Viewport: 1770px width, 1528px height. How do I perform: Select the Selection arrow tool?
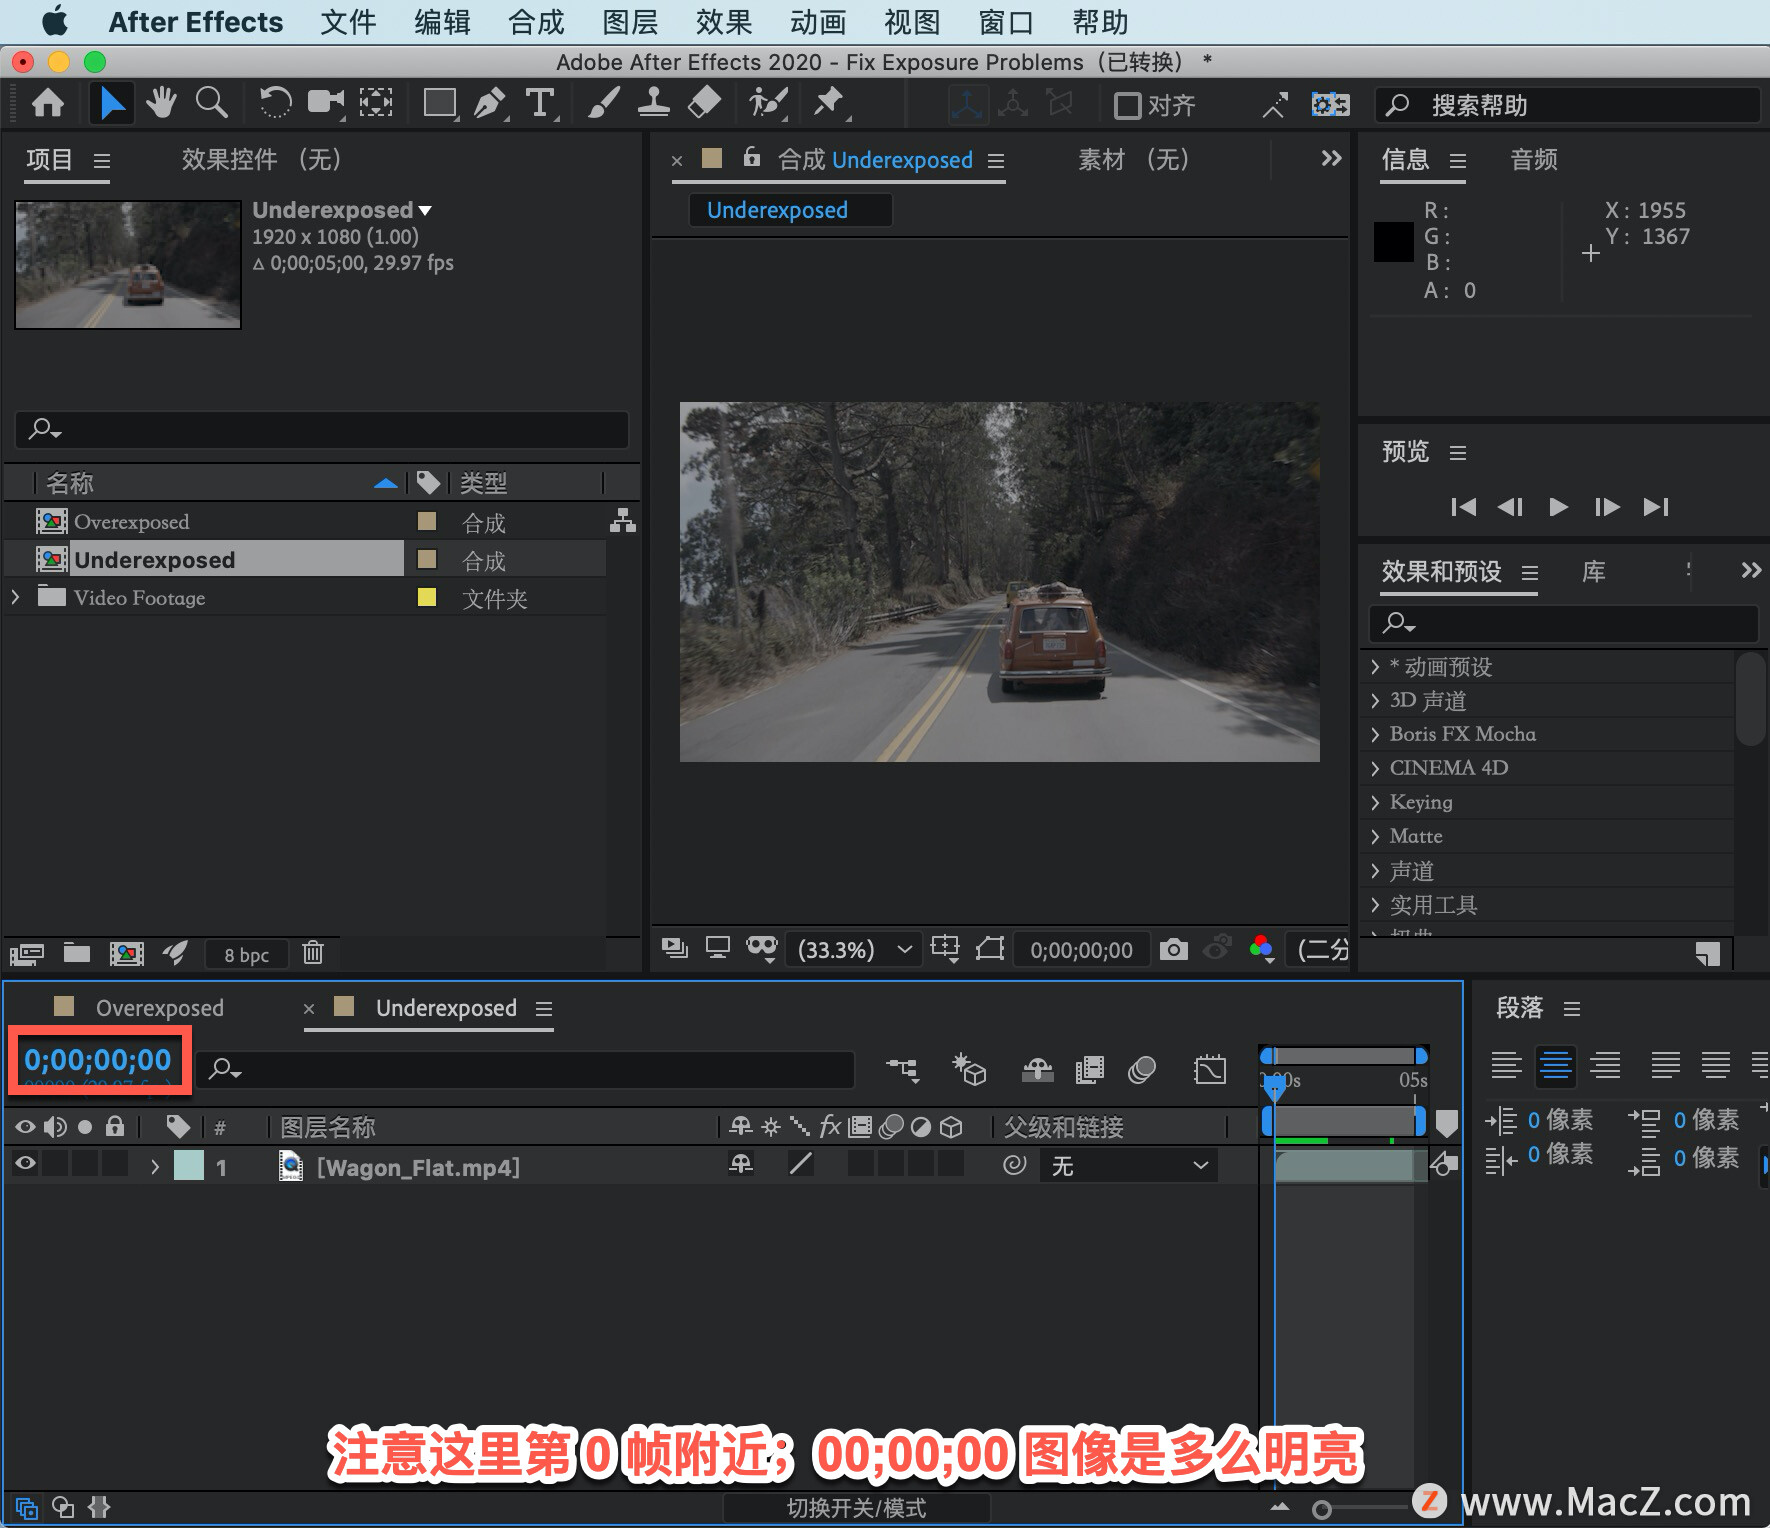(x=111, y=103)
